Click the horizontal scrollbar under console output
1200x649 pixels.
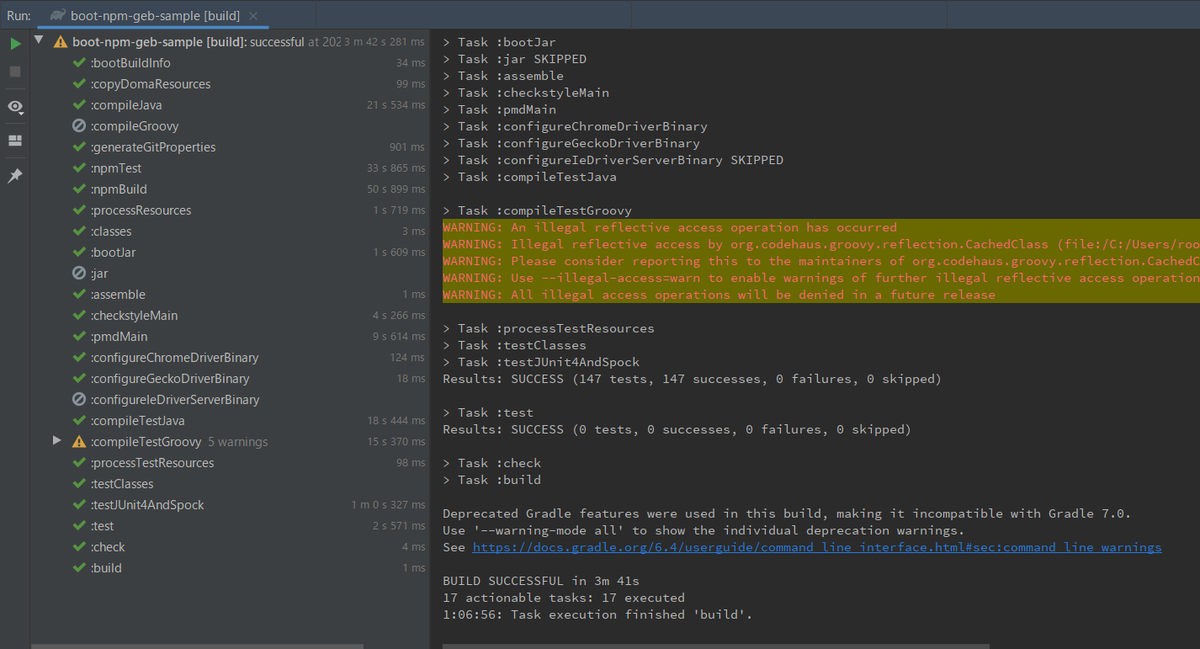tap(716, 646)
